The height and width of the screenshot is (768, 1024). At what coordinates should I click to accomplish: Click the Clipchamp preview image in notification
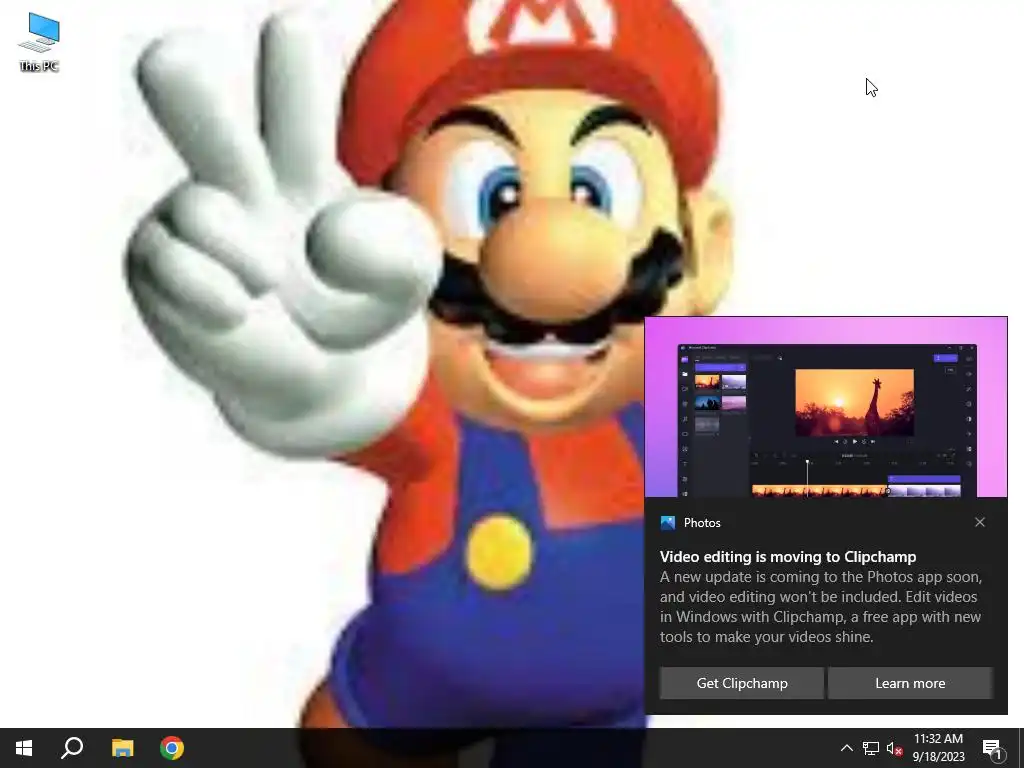826,408
